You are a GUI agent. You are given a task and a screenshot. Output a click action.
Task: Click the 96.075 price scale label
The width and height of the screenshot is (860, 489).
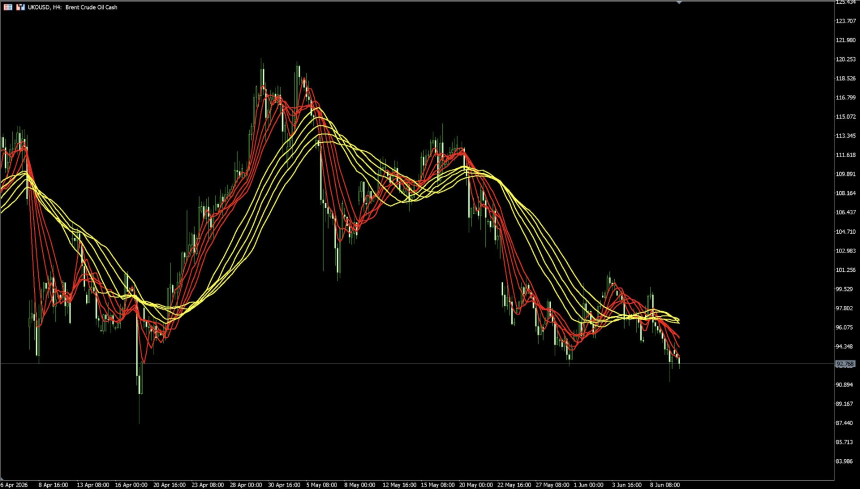point(846,327)
